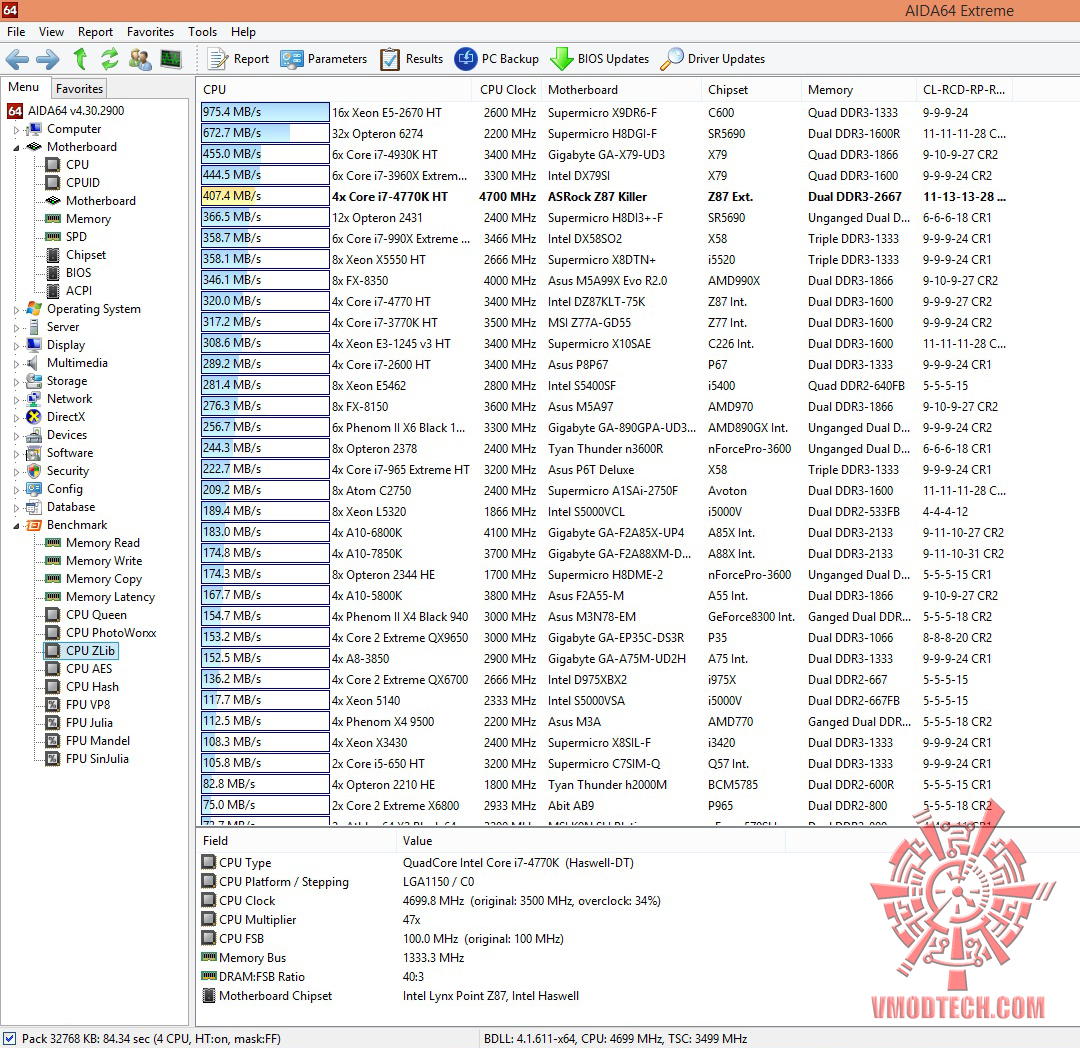Click the Forward navigation arrow
1080x1048 pixels.
[48, 59]
